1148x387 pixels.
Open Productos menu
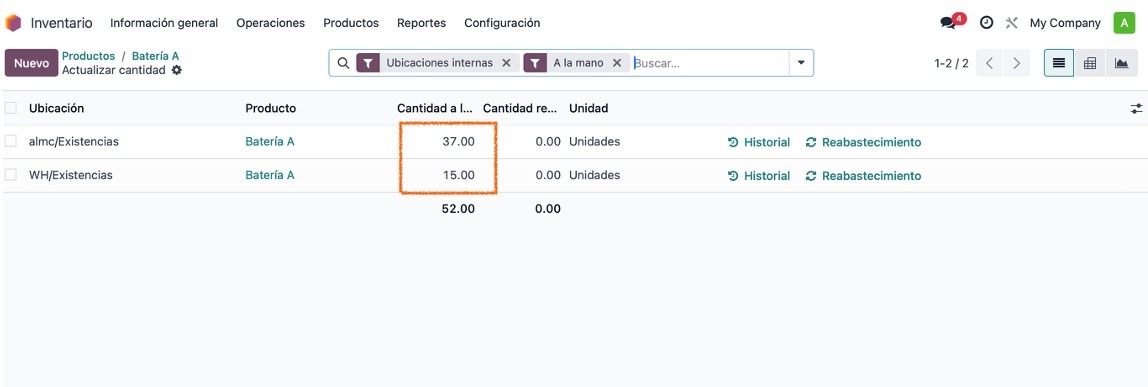pos(351,23)
